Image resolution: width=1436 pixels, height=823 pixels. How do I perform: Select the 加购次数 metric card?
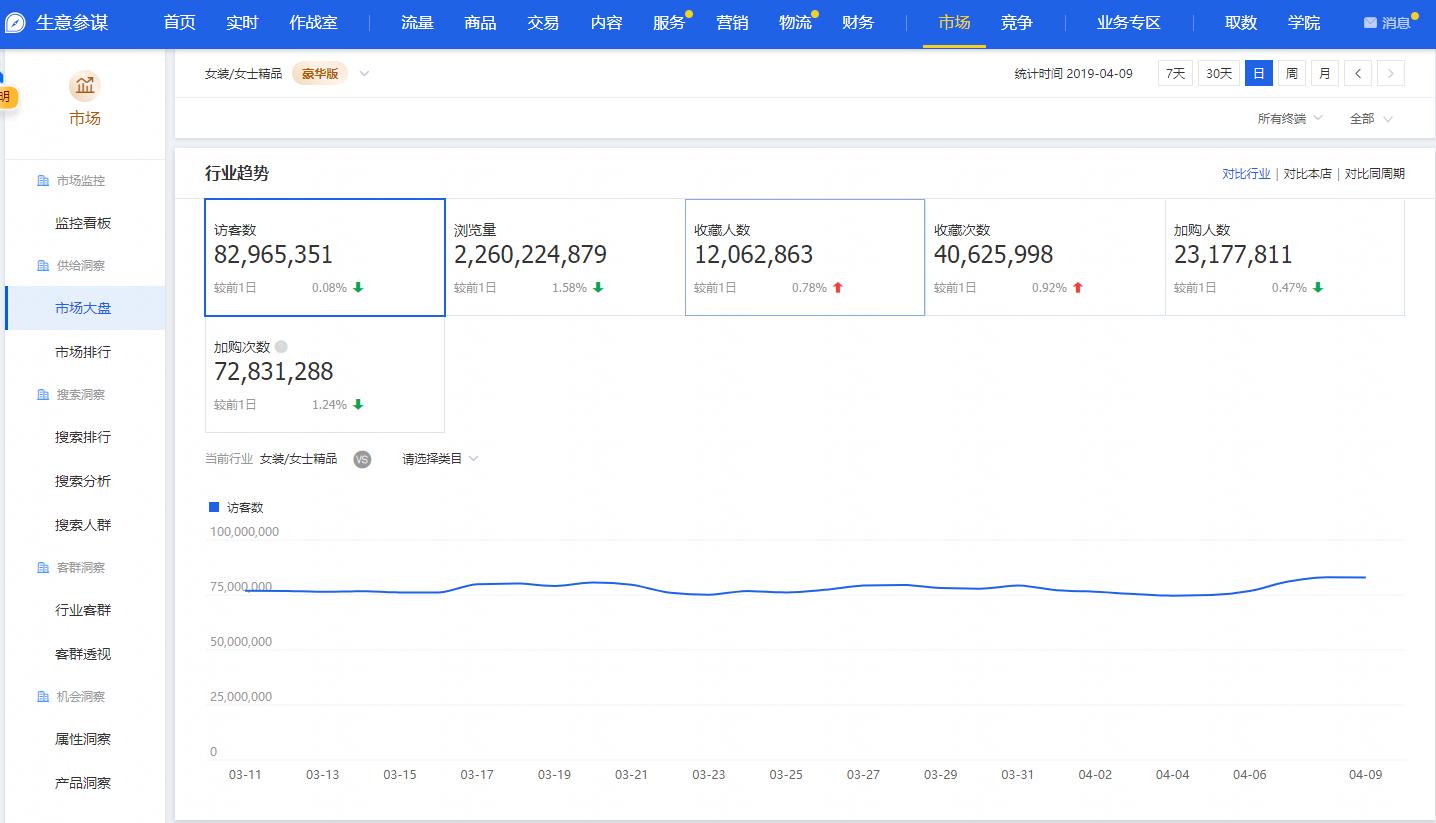(x=325, y=374)
